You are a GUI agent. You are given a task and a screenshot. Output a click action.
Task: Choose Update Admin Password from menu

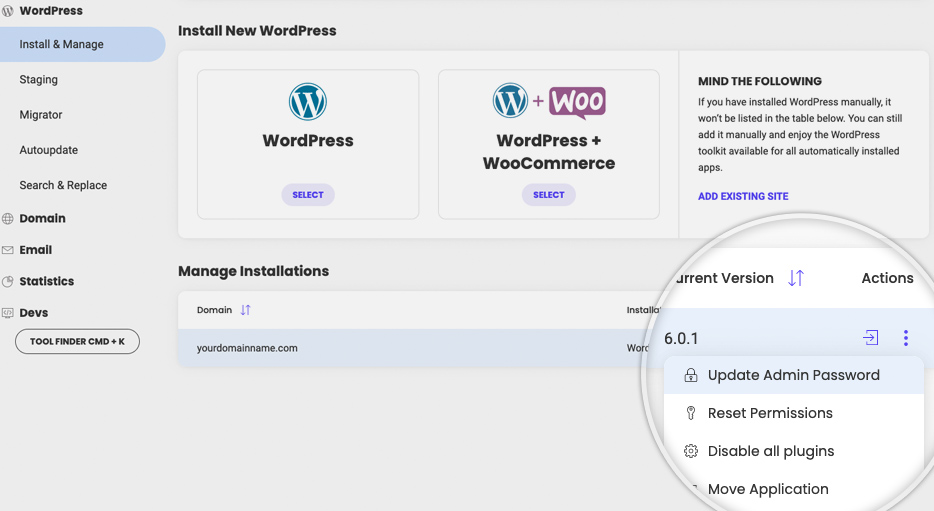click(x=794, y=375)
